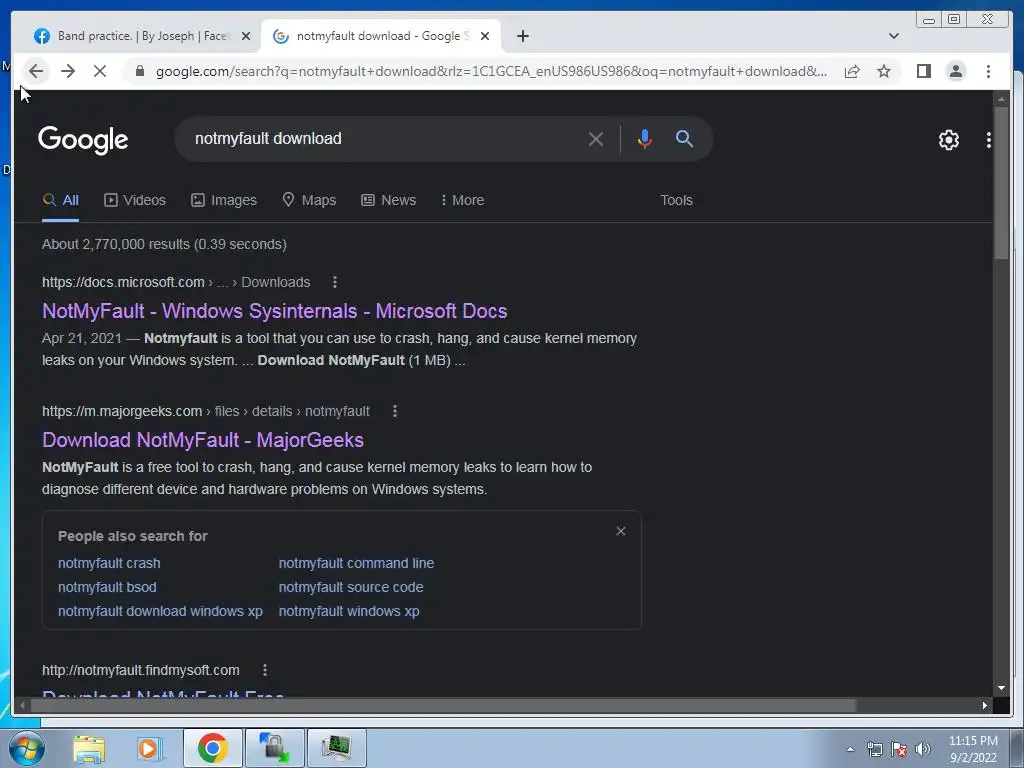
Task: Search for notmyfault windows xp
Action: pos(349,612)
